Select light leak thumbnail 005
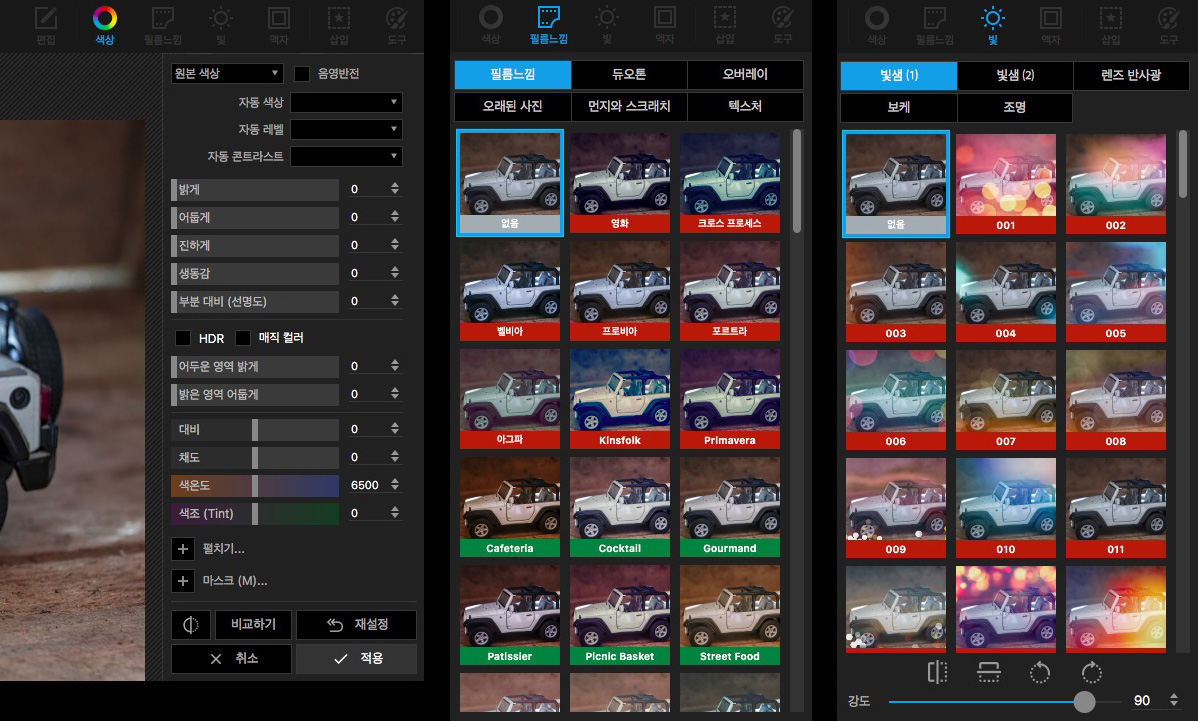 click(x=1115, y=292)
